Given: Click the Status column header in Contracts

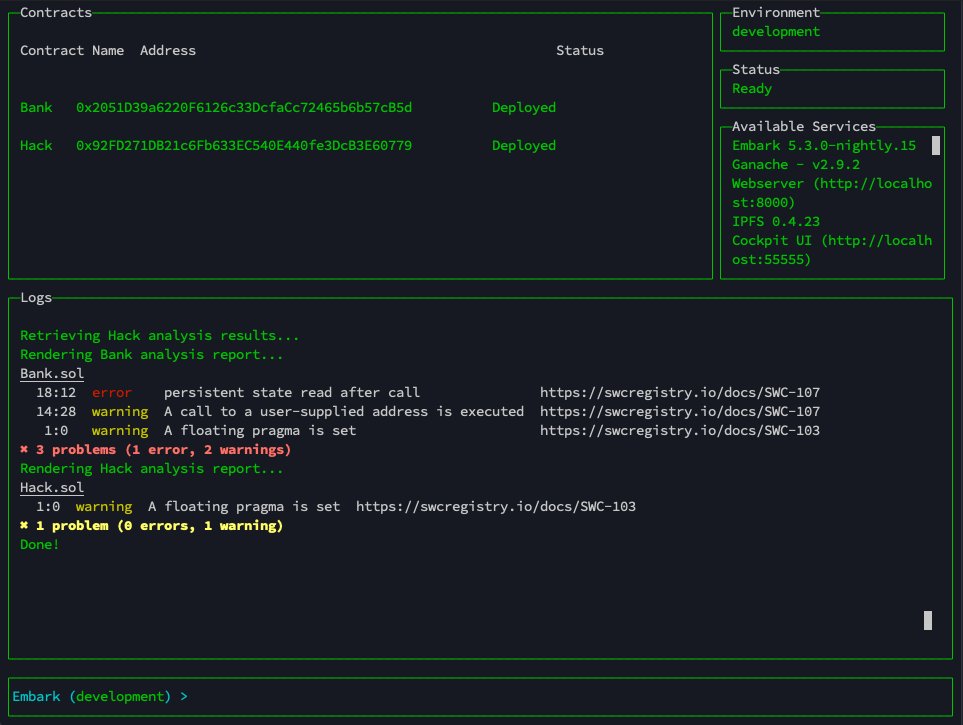Looking at the screenshot, I should coord(580,50).
